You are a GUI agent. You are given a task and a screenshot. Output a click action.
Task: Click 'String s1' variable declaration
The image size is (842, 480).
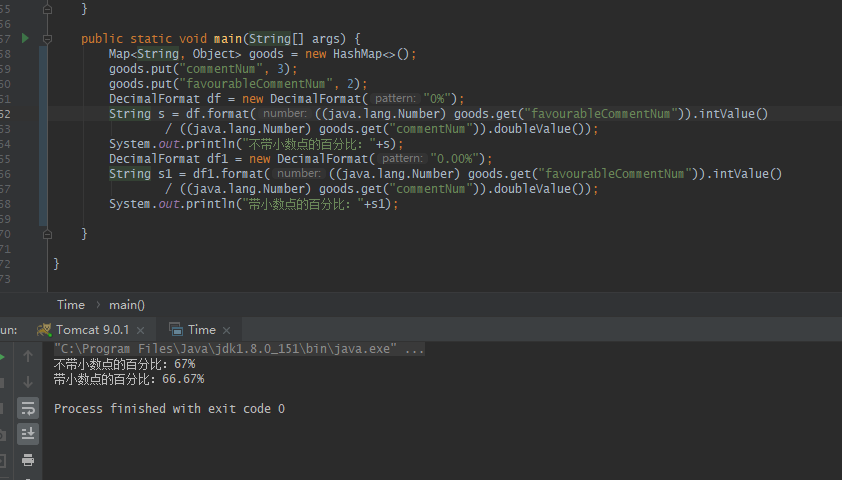tap(141, 174)
